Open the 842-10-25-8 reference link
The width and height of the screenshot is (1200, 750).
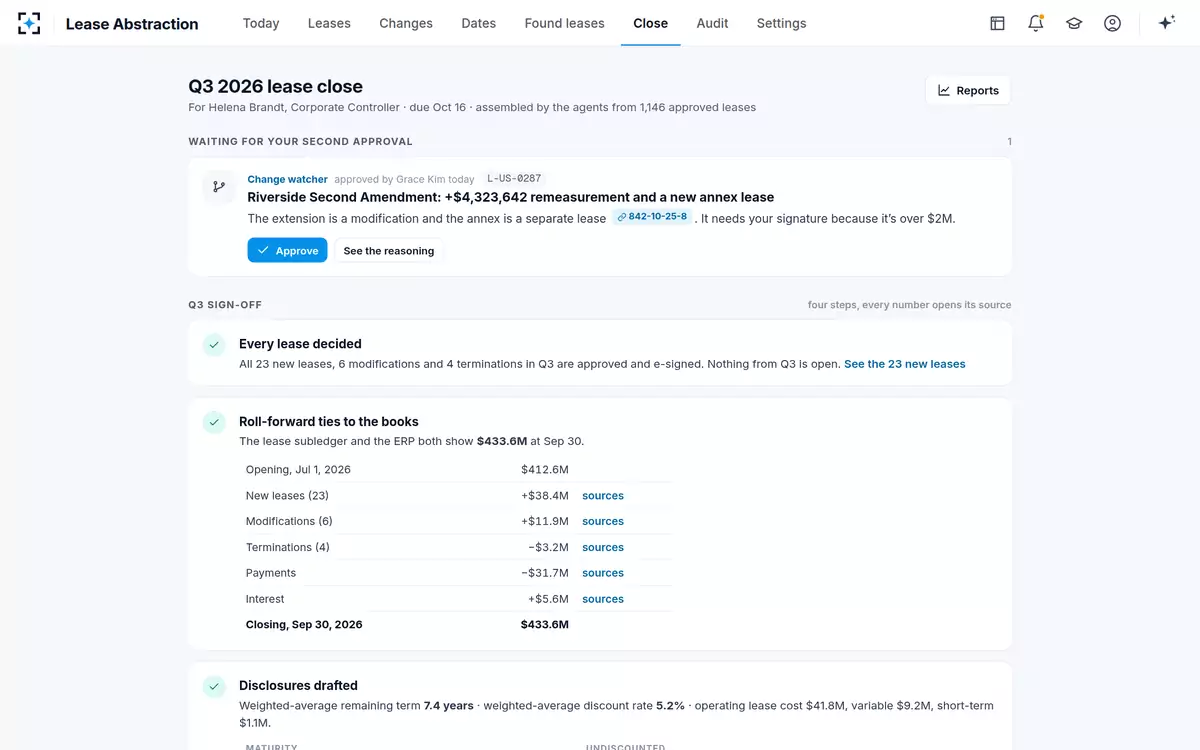[653, 217]
